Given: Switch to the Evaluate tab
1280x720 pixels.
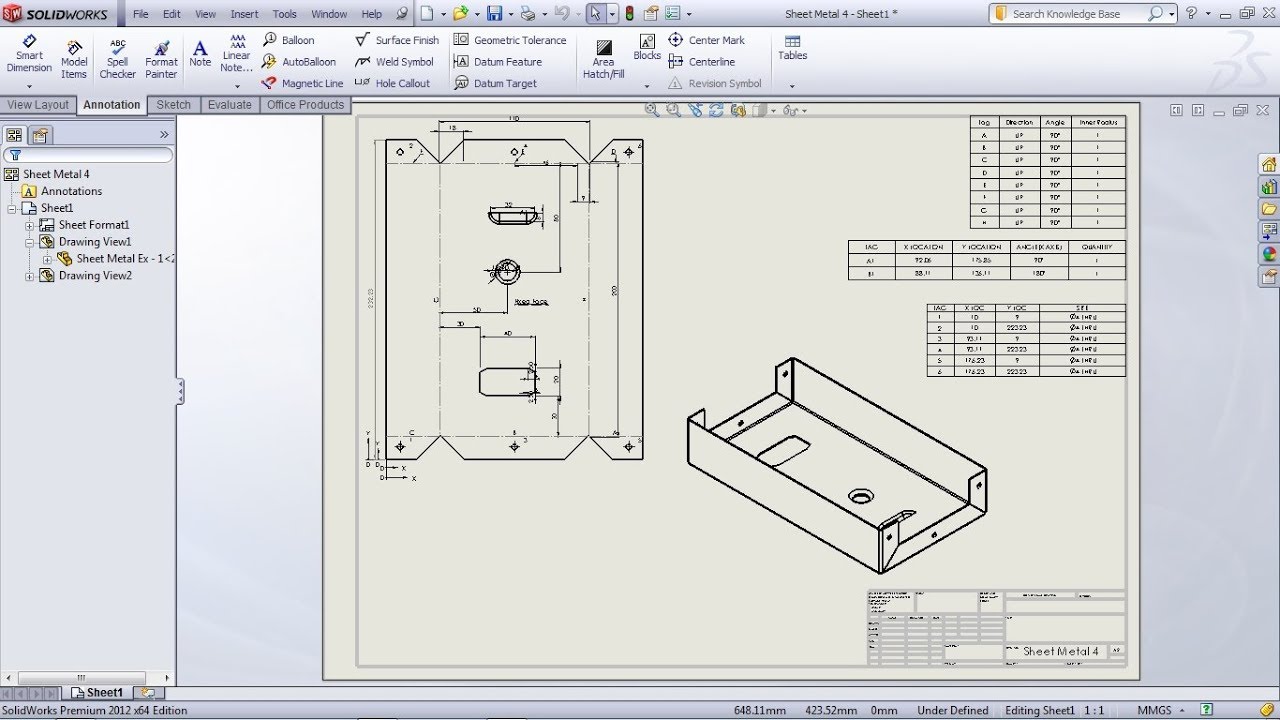Looking at the screenshot, I should point(229,105).
